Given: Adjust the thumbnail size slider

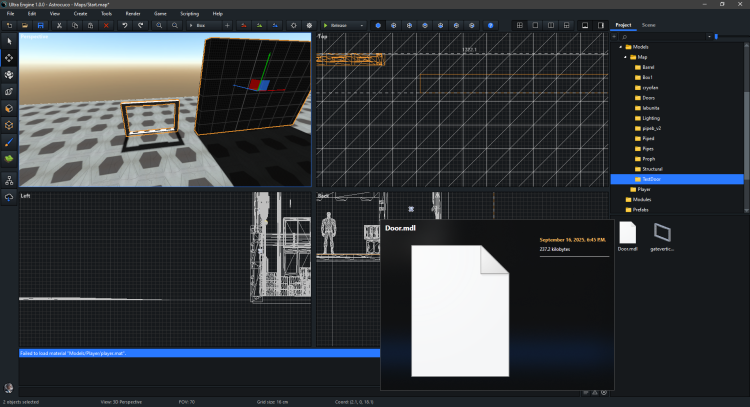Looking at the screenshot, I should 716,36.
